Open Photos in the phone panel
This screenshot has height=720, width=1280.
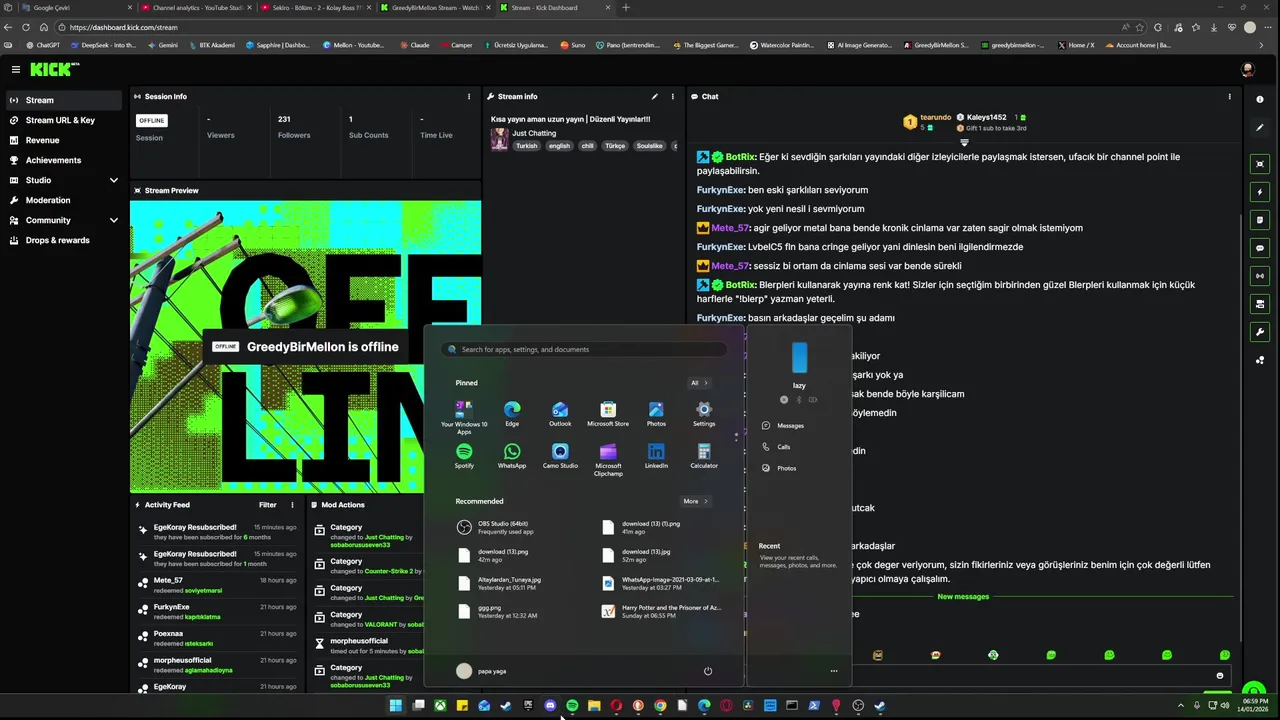[779, 468]
